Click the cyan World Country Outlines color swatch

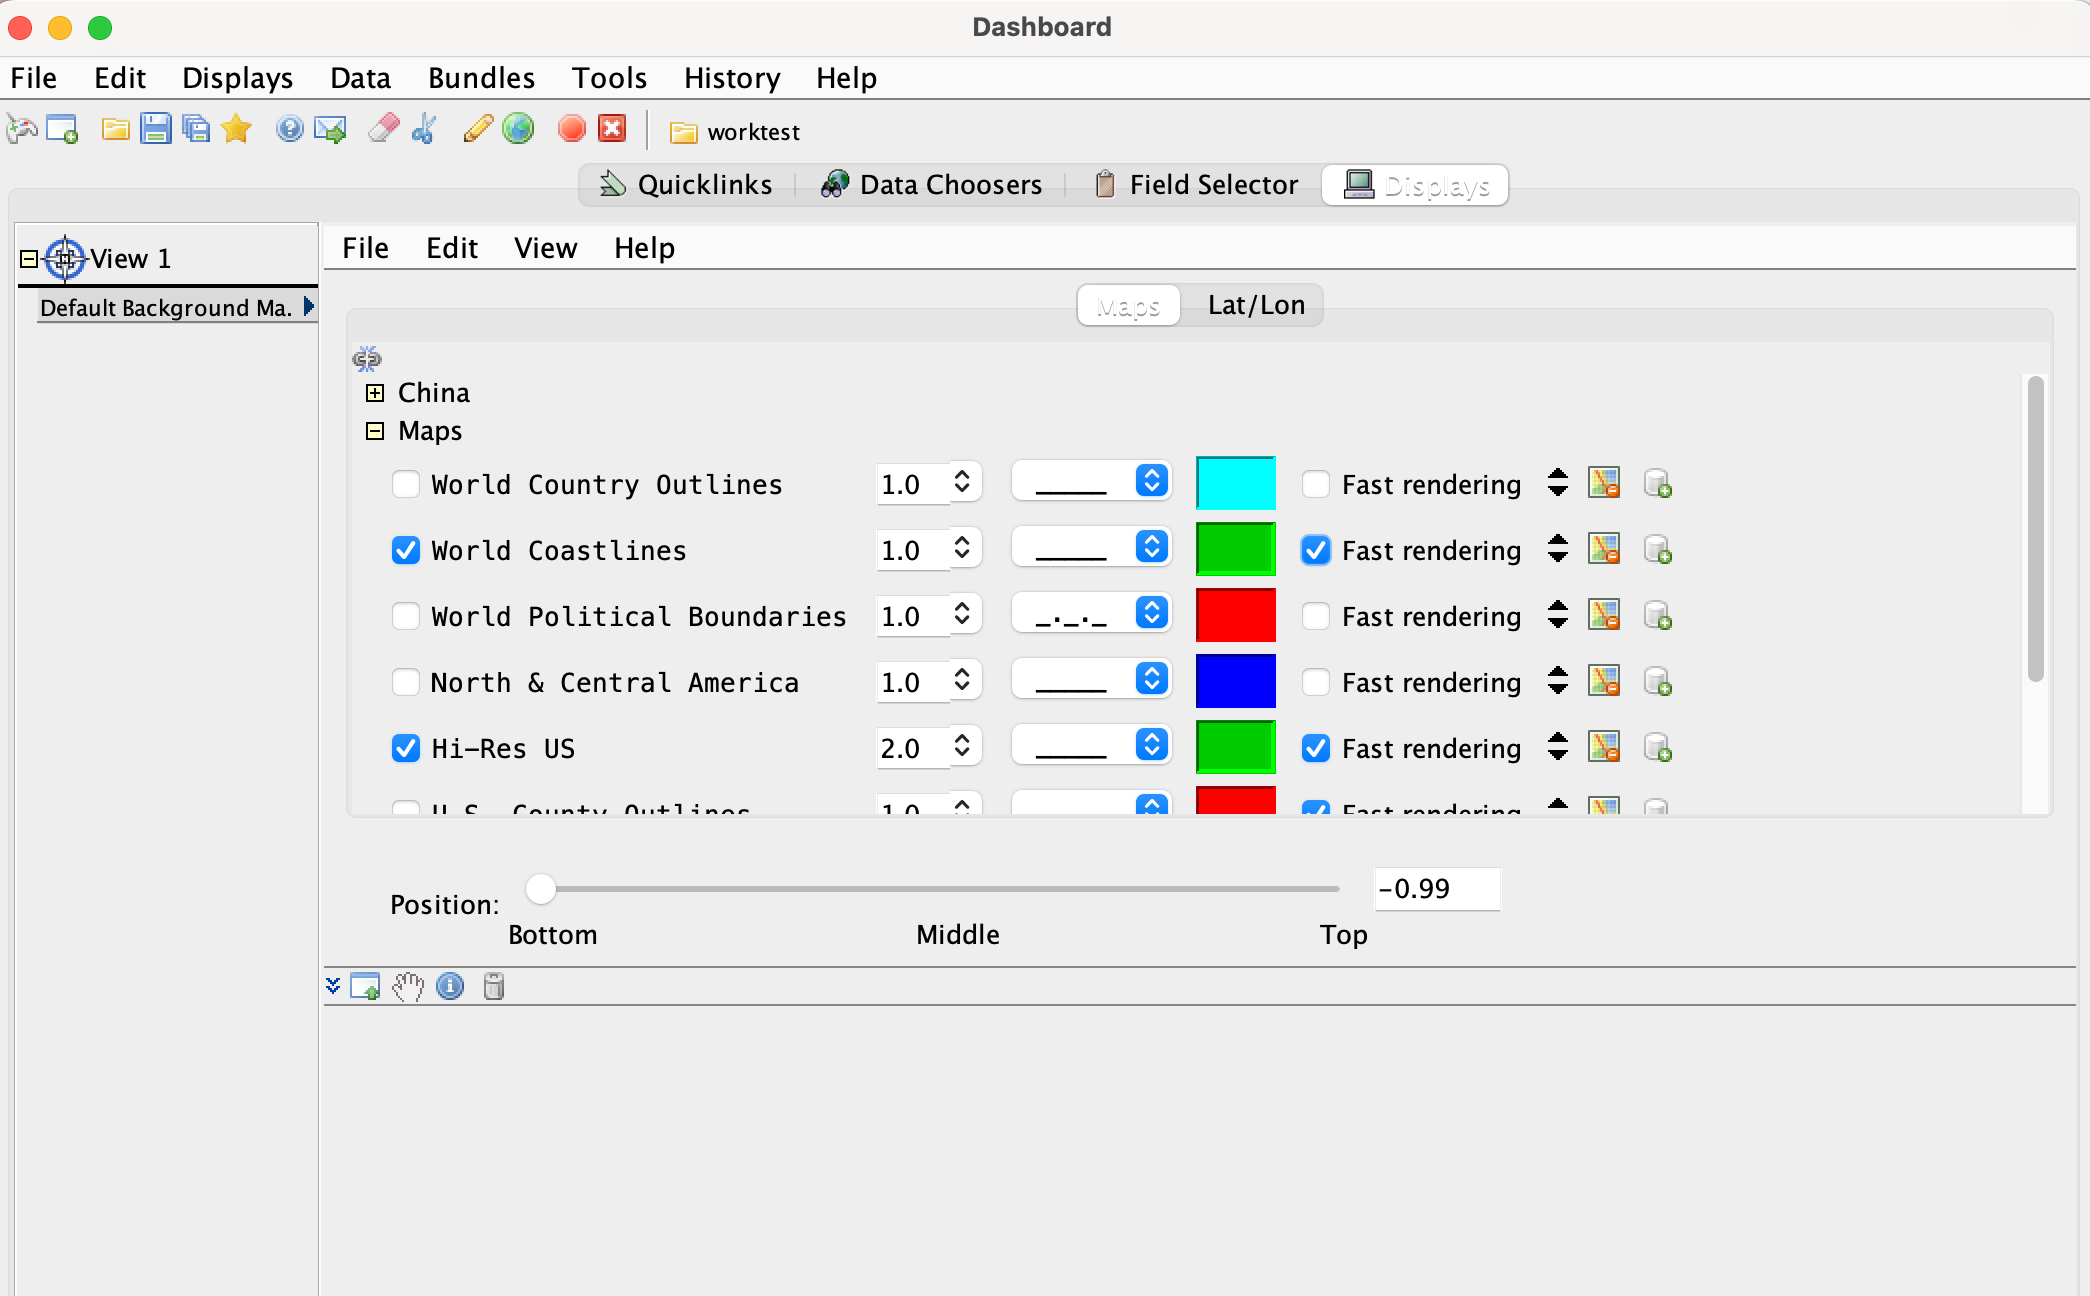1235,484
